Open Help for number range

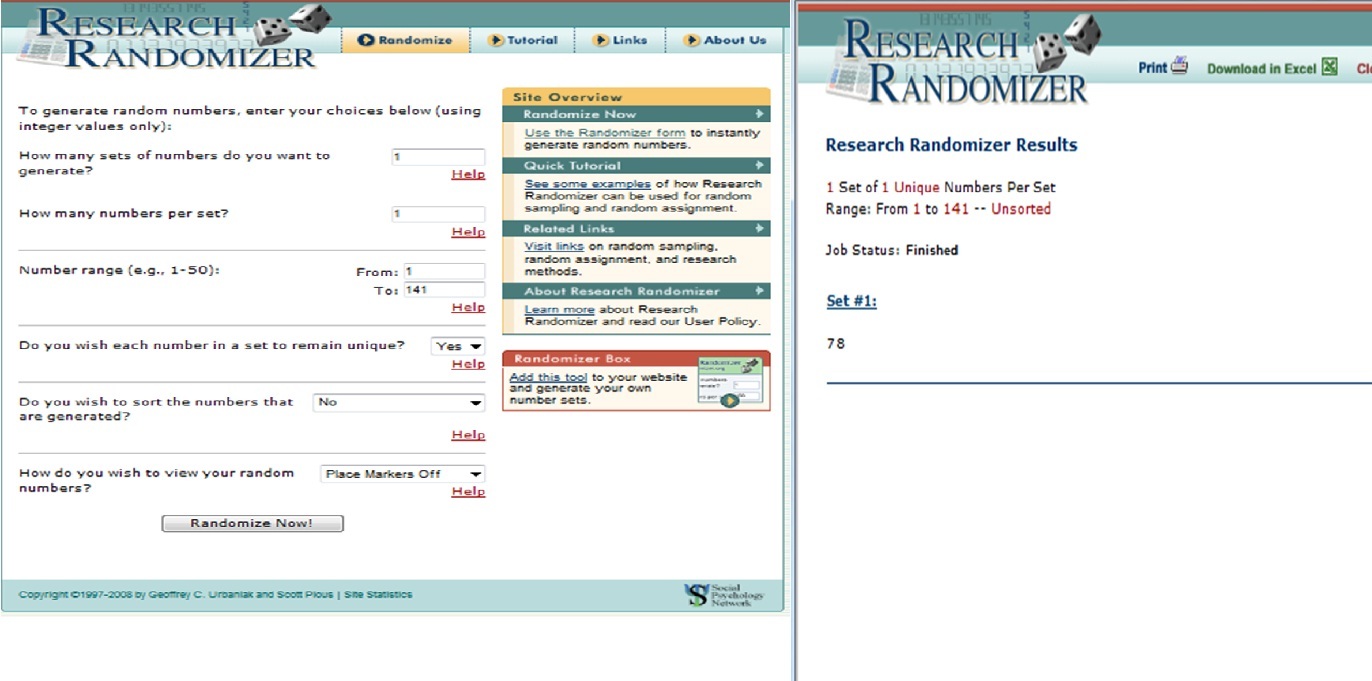(x=468, y=308)
